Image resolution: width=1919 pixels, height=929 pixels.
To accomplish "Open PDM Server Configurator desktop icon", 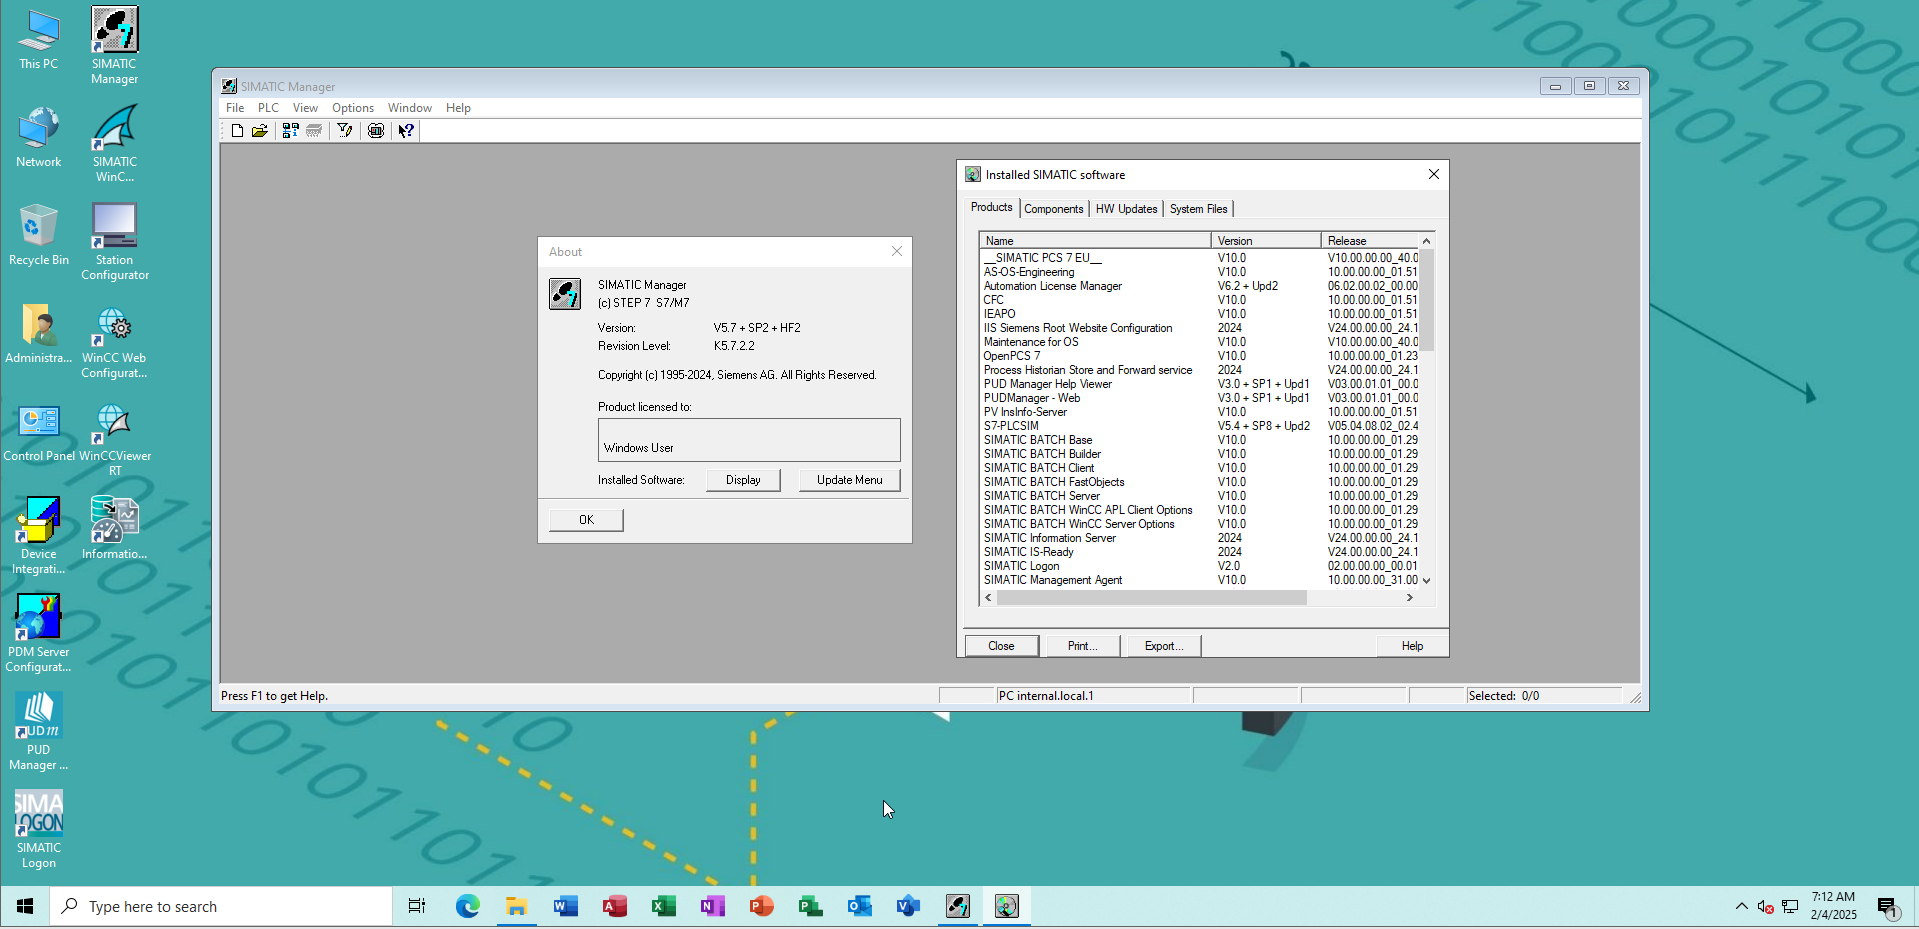I will 39,633.
